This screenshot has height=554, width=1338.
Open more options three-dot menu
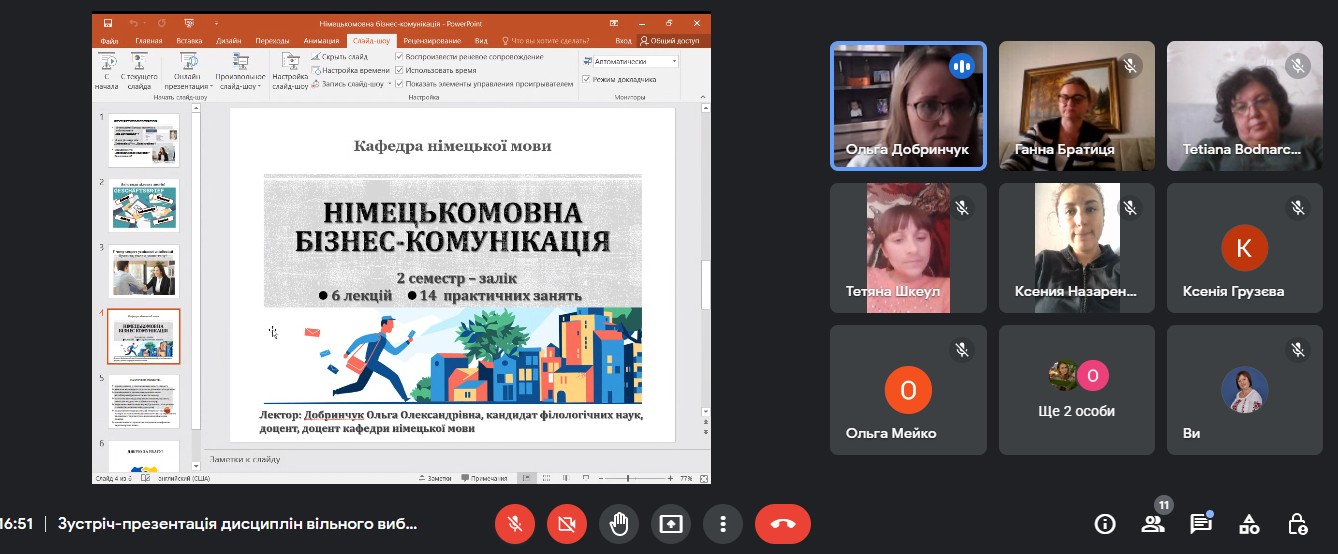[x=721, y=523]
